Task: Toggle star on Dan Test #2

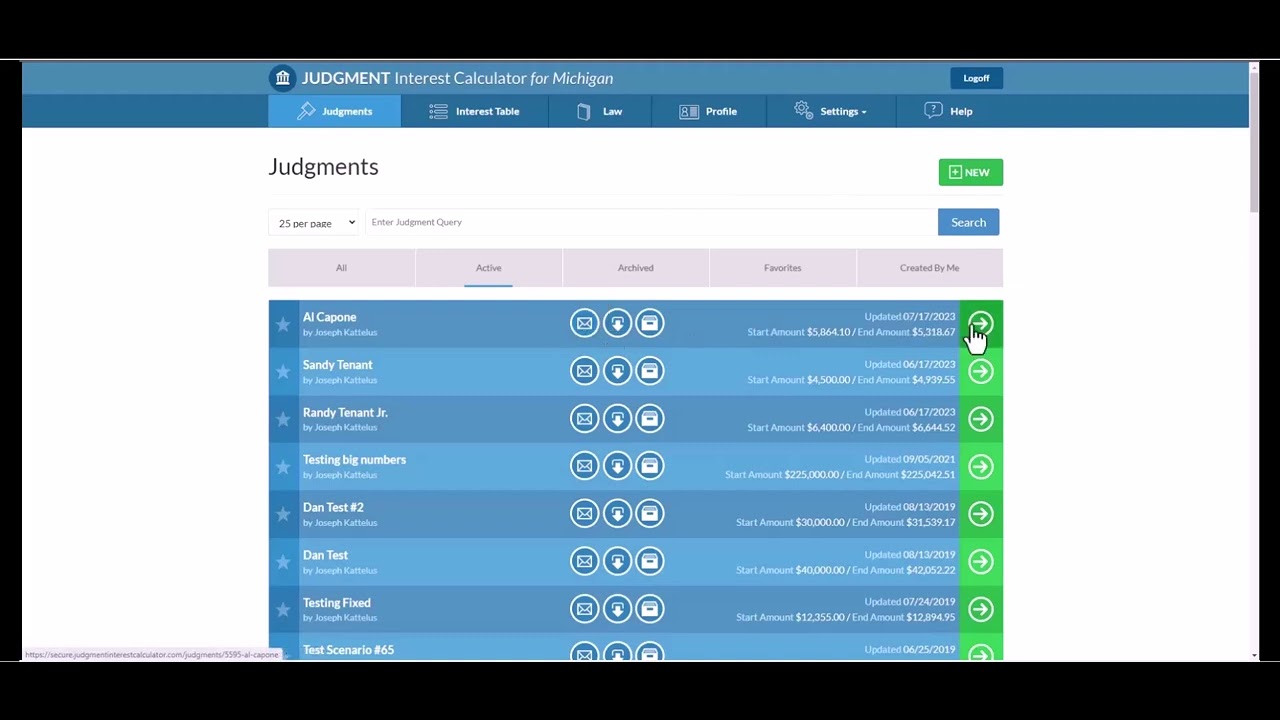Action: [283, 514]
